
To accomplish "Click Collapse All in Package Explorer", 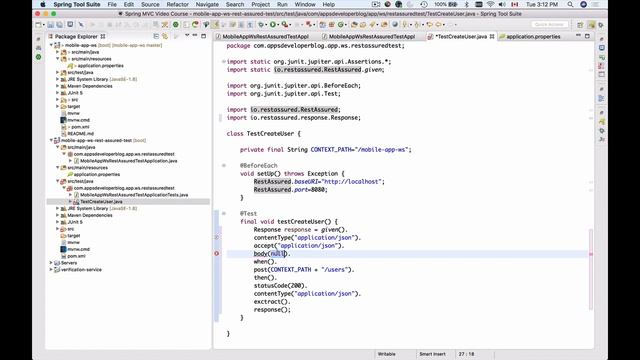I will 156,36.
